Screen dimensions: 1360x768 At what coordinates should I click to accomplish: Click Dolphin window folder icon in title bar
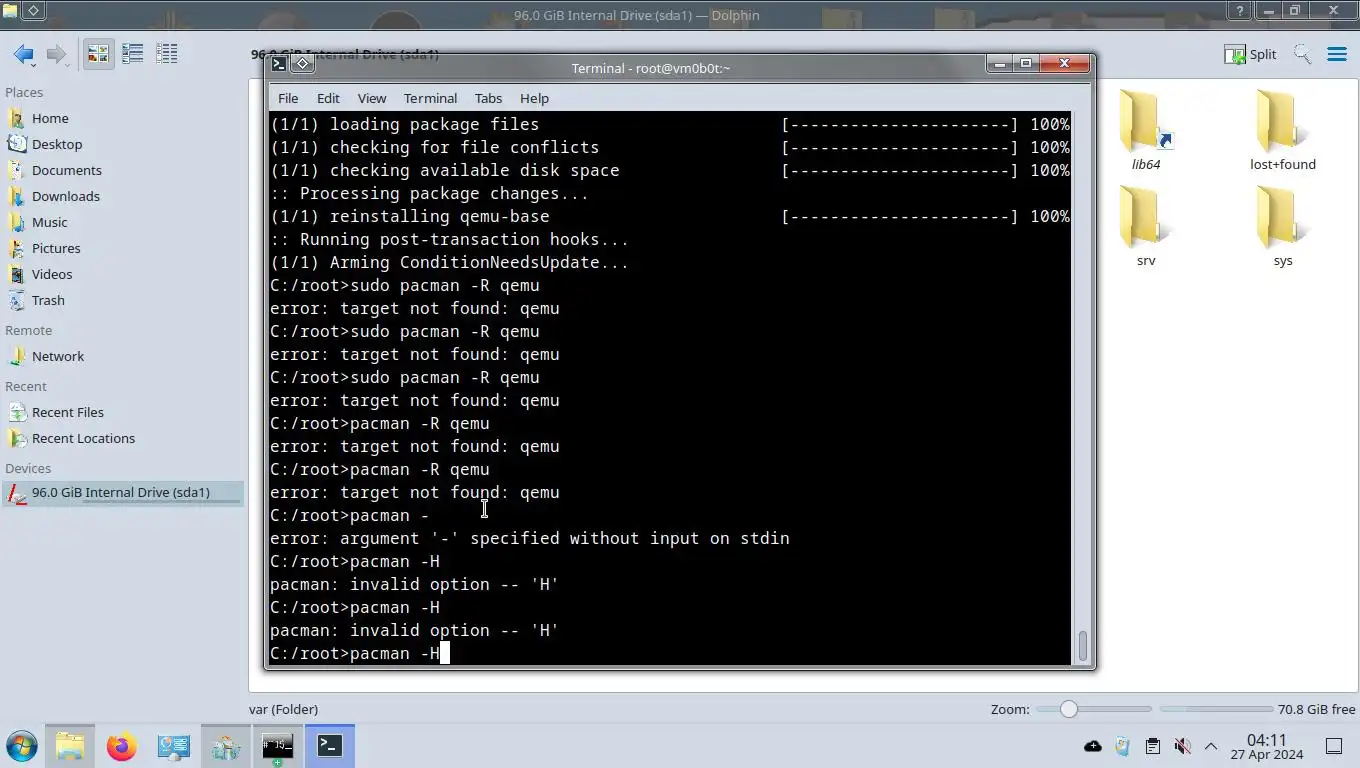tap(10, 11)
